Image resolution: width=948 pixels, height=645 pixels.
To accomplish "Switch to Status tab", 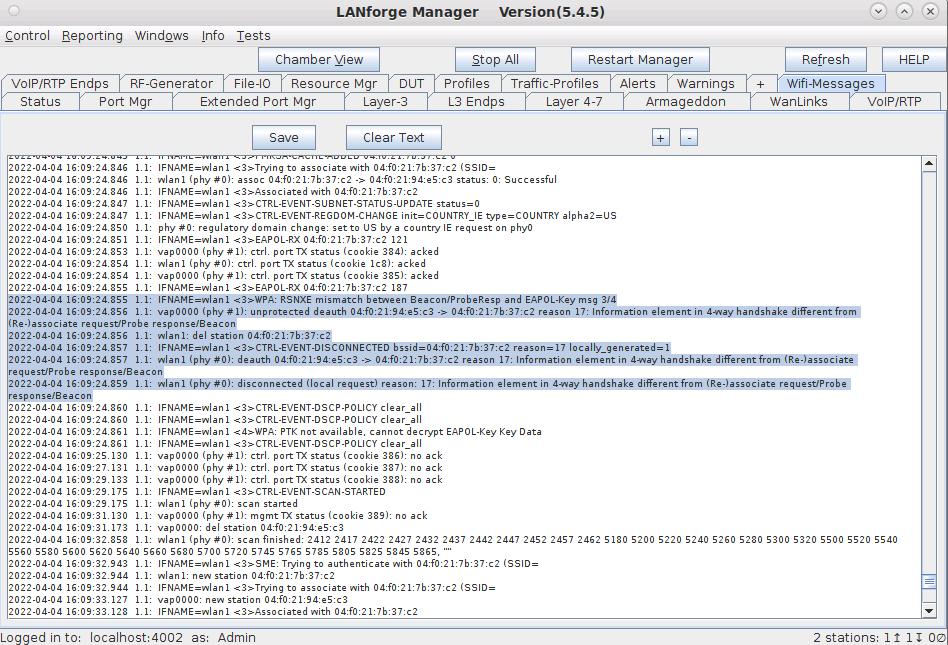I will click(41, 102).
